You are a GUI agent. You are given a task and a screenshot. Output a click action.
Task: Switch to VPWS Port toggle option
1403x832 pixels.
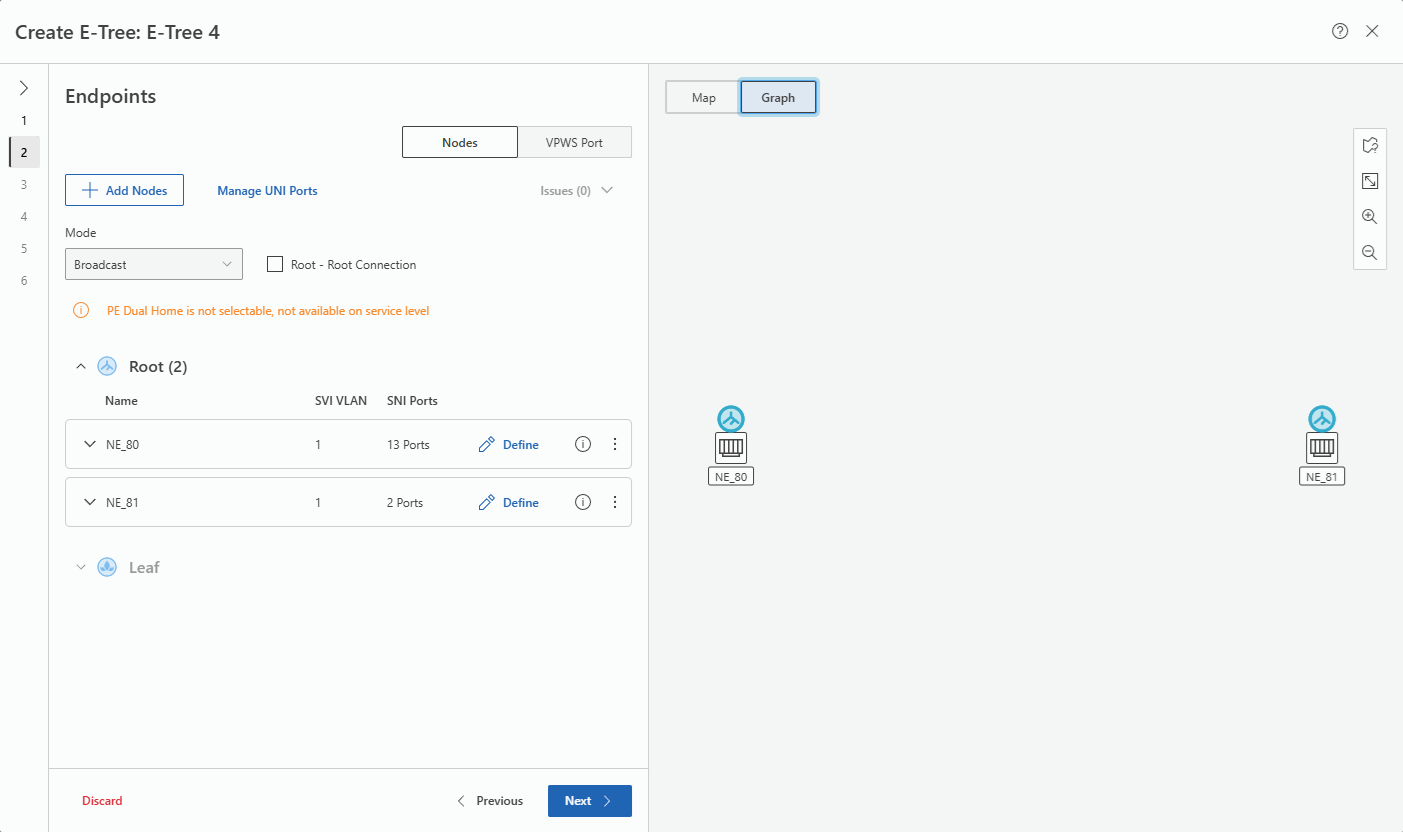coord(574,142)
